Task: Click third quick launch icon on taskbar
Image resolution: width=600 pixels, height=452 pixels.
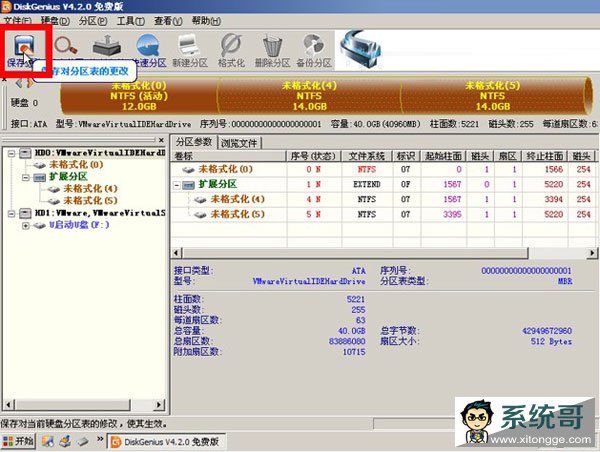Action: click(x=83, y=442)
